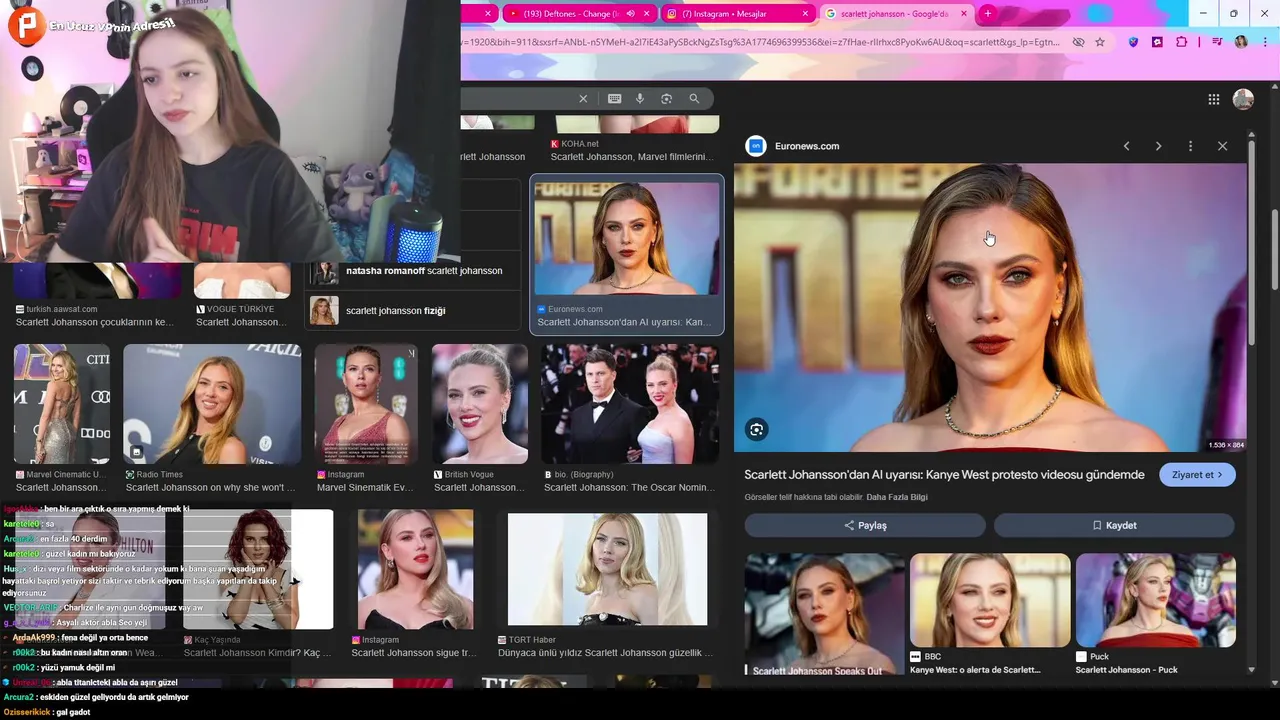Viewport: 1280px width, 720px height.
Task: Save image with the Kaydet button
Action: pos(1114,525)
